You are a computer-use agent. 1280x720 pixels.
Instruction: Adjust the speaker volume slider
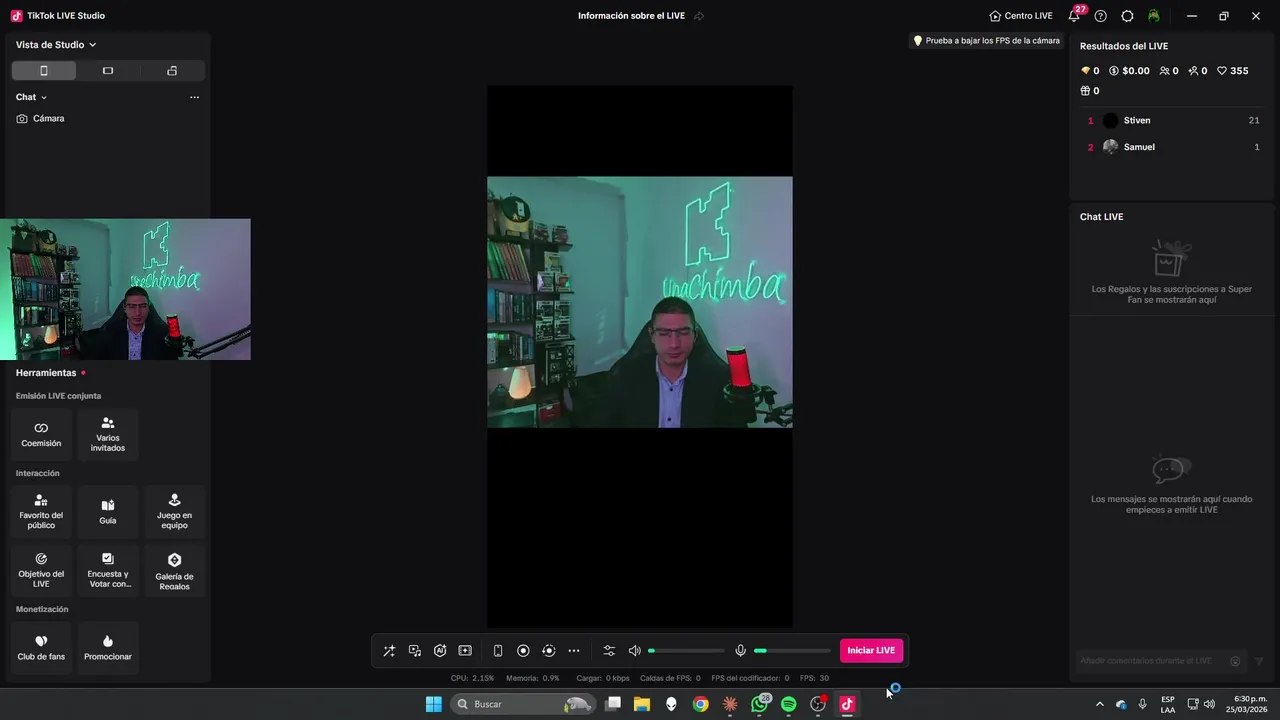(686, 651)
